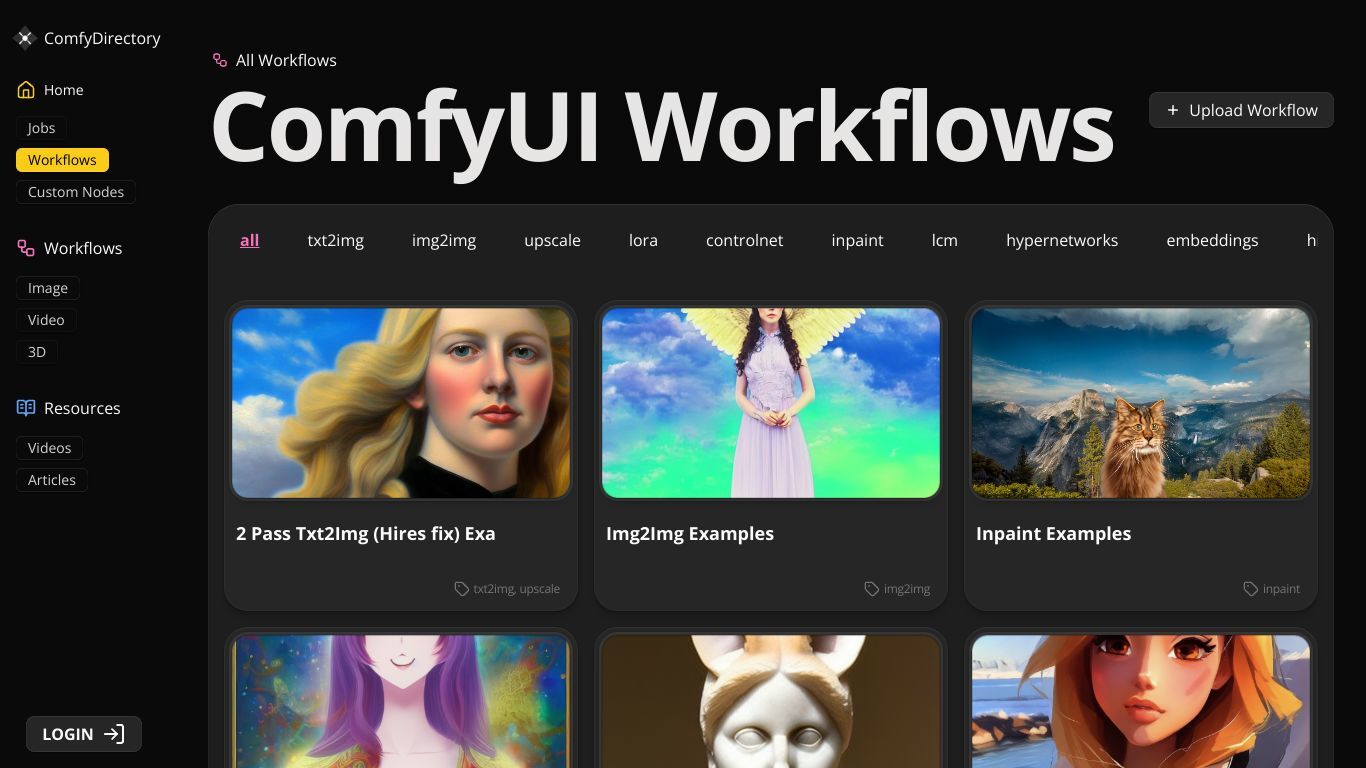
Task: Open the blonde woman portrait thumbnail
Action: (401, 403)
